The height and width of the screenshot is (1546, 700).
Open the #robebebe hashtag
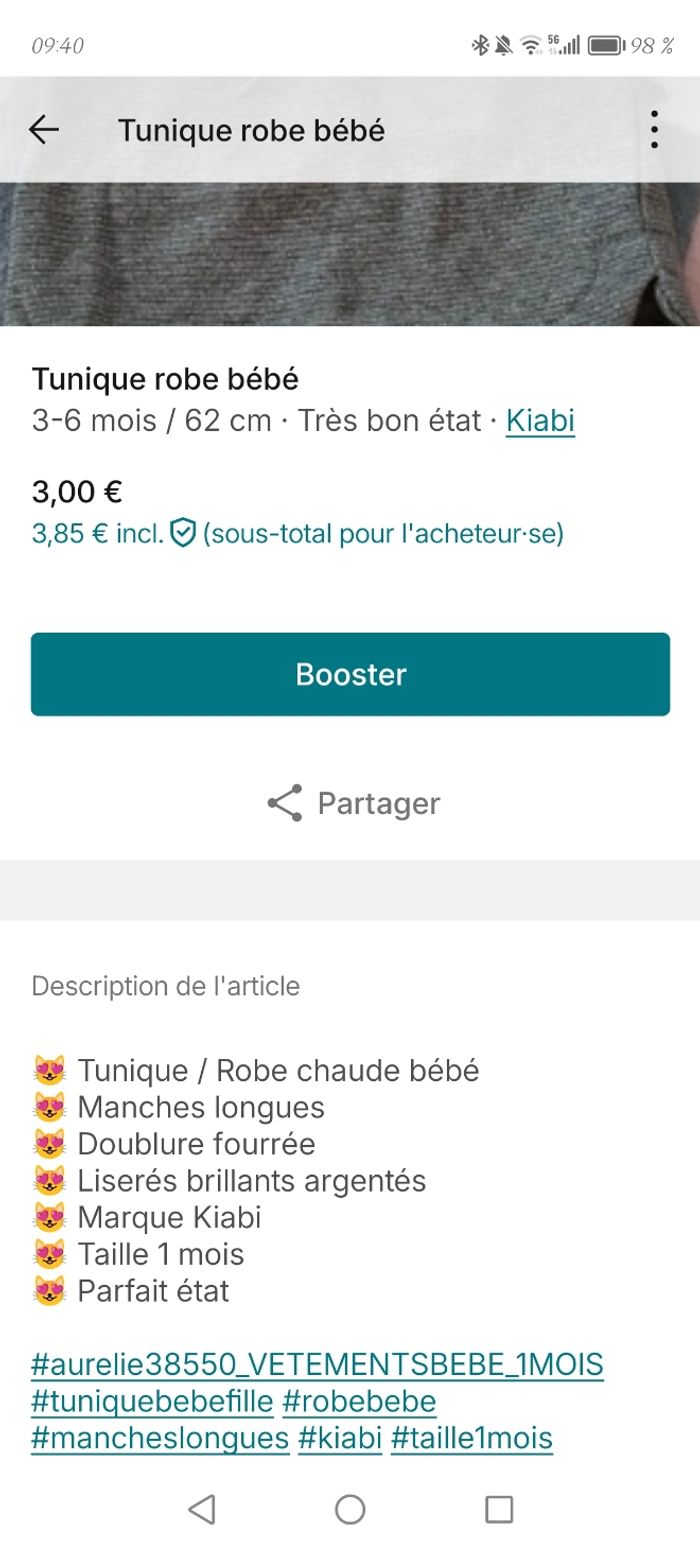[x=359, y=1401]
